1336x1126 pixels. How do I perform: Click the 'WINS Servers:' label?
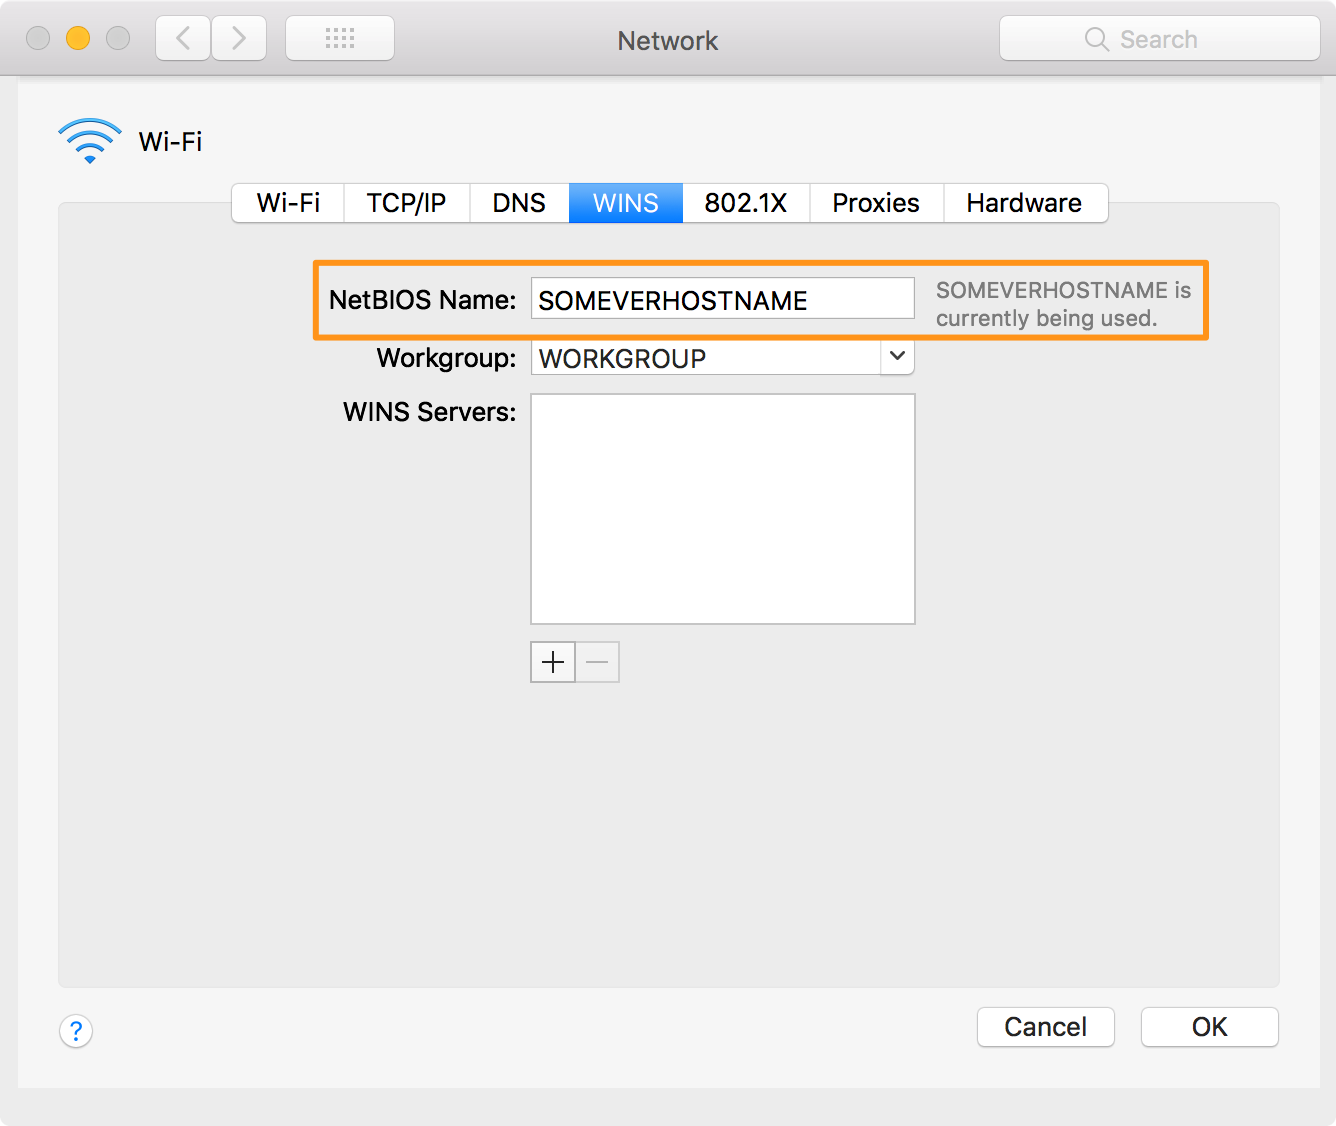(430, 412)
